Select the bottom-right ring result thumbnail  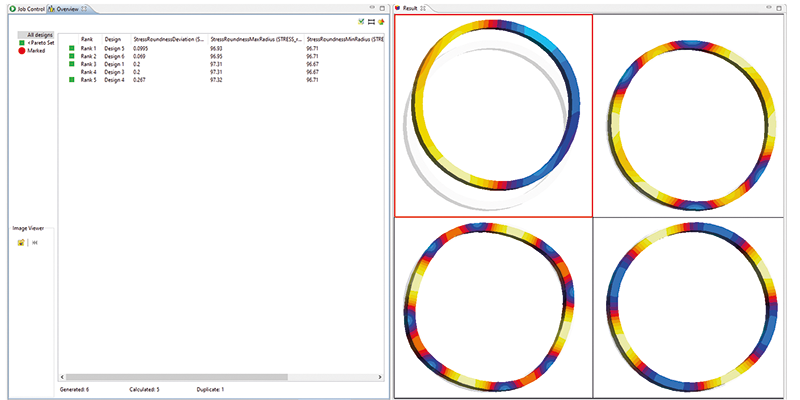(x=691, y=304)
